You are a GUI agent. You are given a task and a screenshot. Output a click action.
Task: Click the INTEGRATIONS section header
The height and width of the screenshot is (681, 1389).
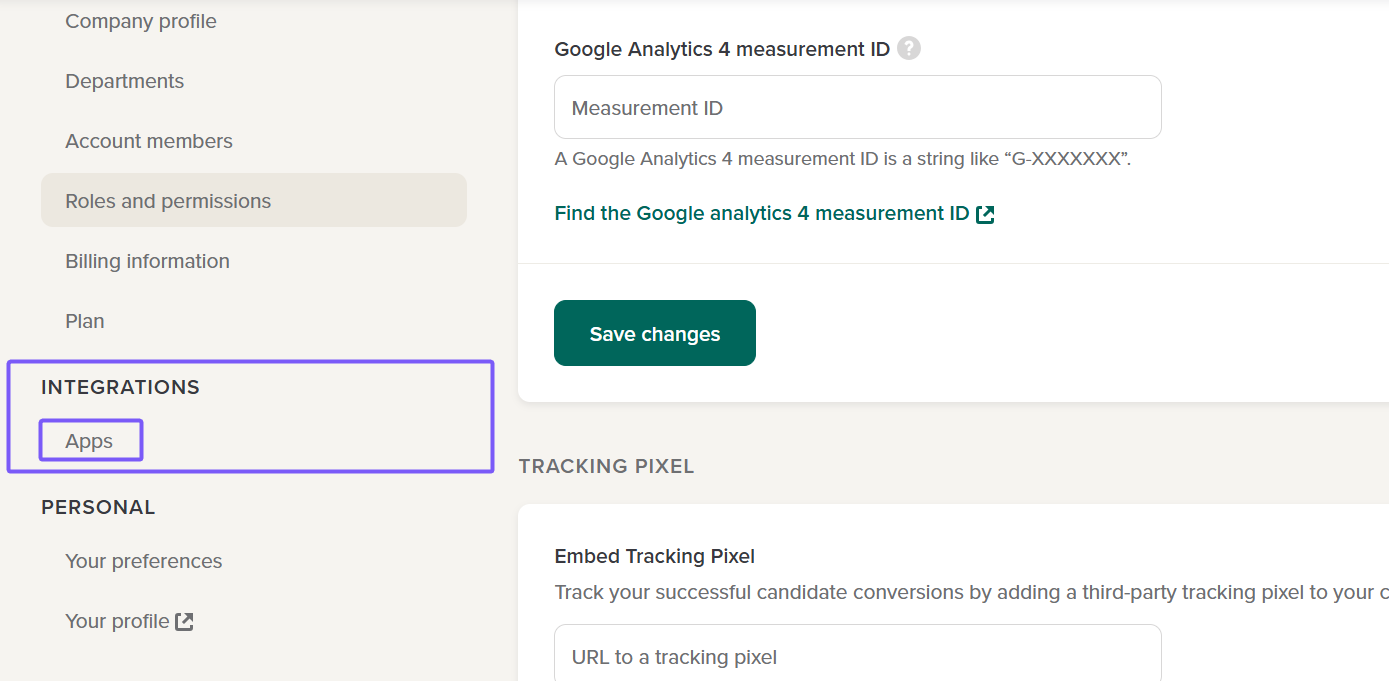[120, 387]
